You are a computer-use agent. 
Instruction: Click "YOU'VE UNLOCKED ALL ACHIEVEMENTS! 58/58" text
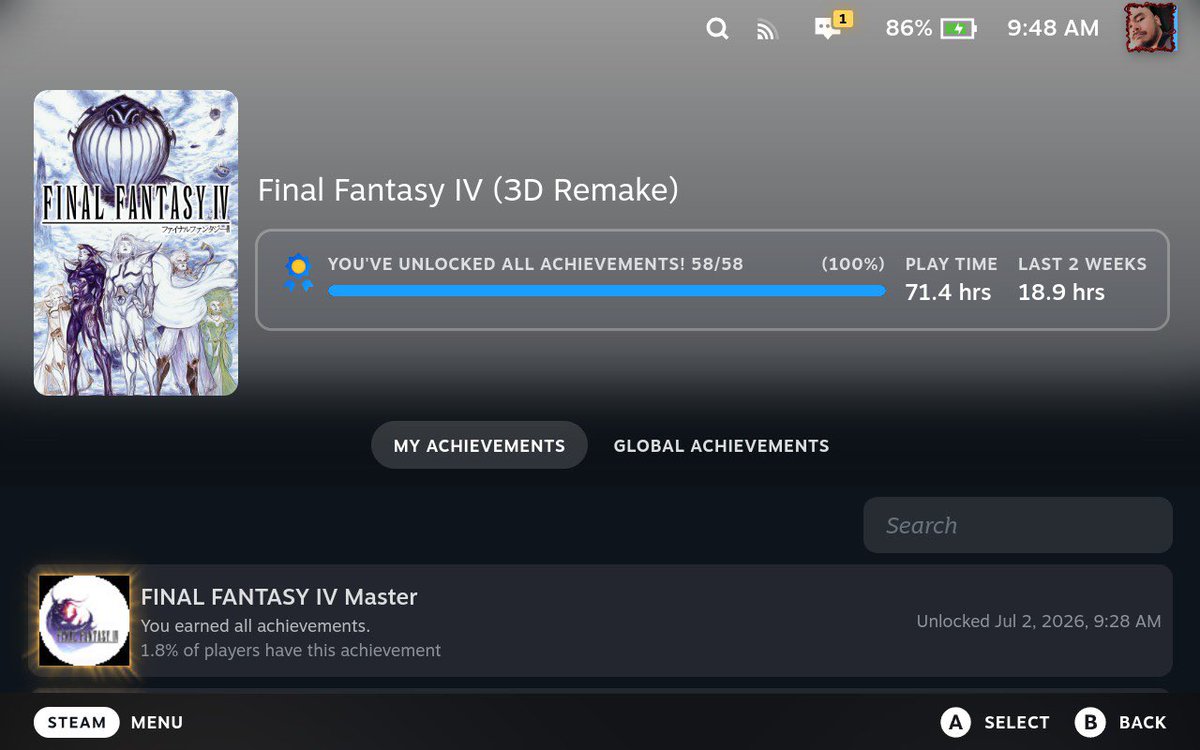(536, 264)
